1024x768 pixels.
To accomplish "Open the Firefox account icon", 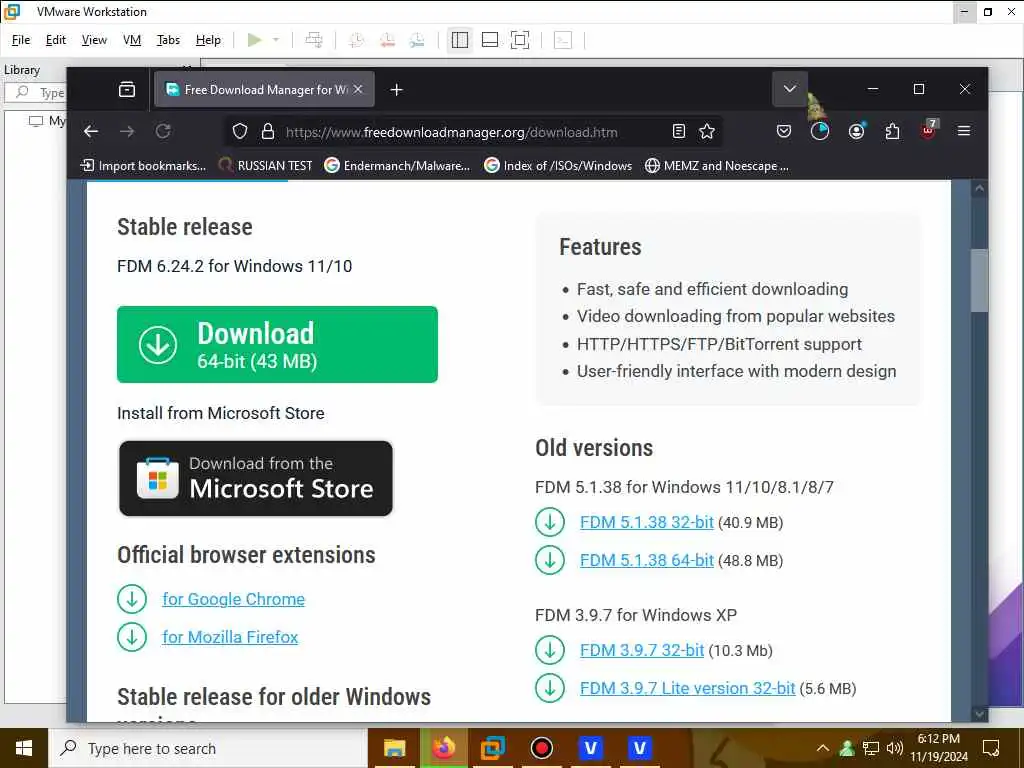I will click(856, 131).
